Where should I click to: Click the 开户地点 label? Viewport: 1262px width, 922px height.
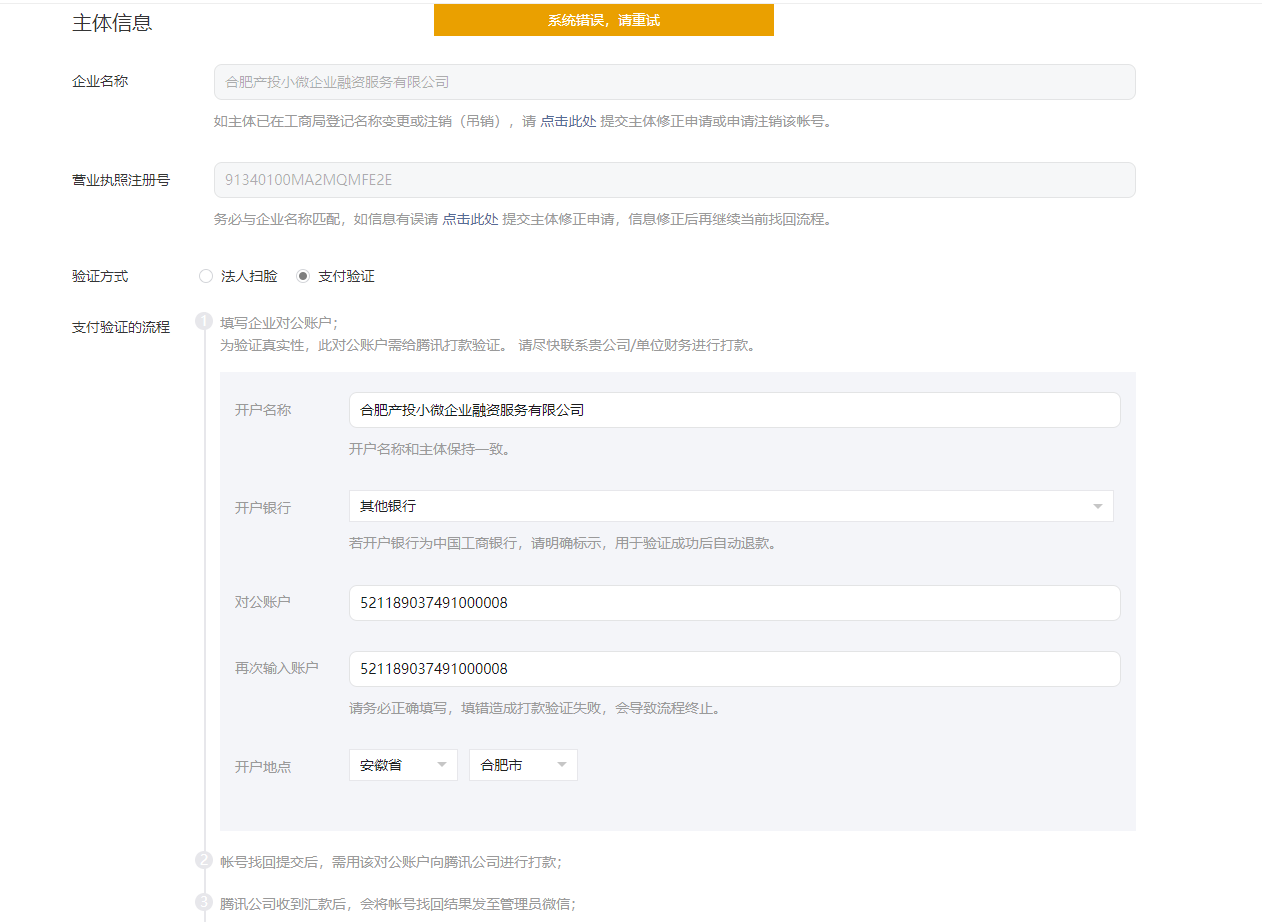263,767
